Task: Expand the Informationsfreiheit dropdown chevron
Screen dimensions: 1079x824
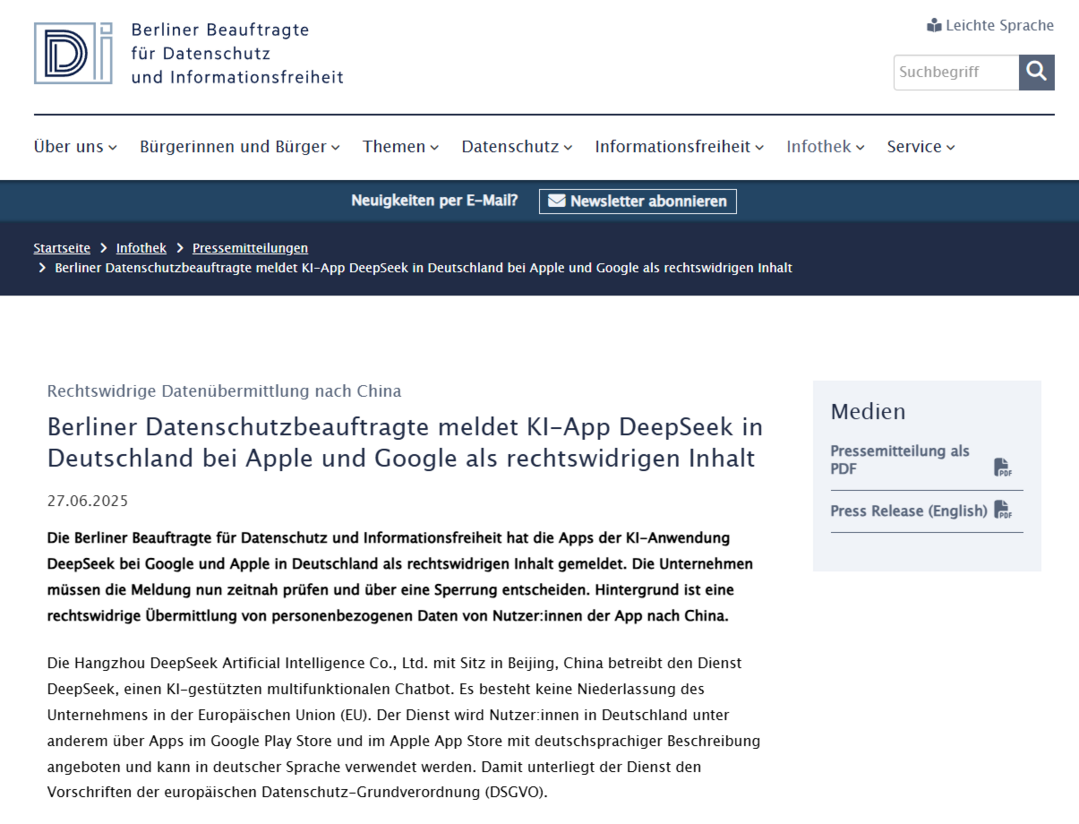Action: point(759,147)
